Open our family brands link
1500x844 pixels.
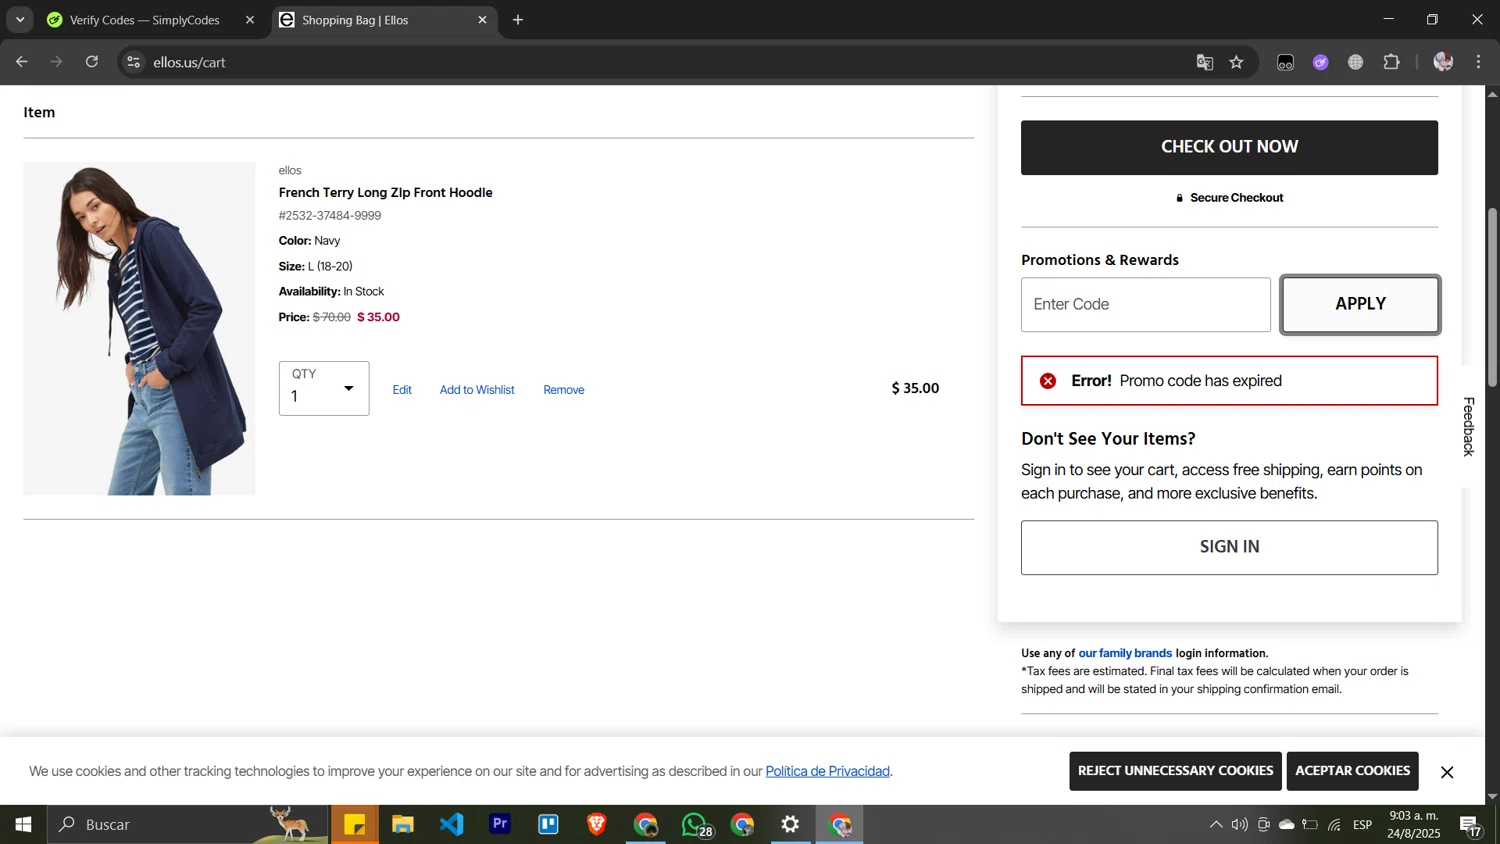[1125, 653]
